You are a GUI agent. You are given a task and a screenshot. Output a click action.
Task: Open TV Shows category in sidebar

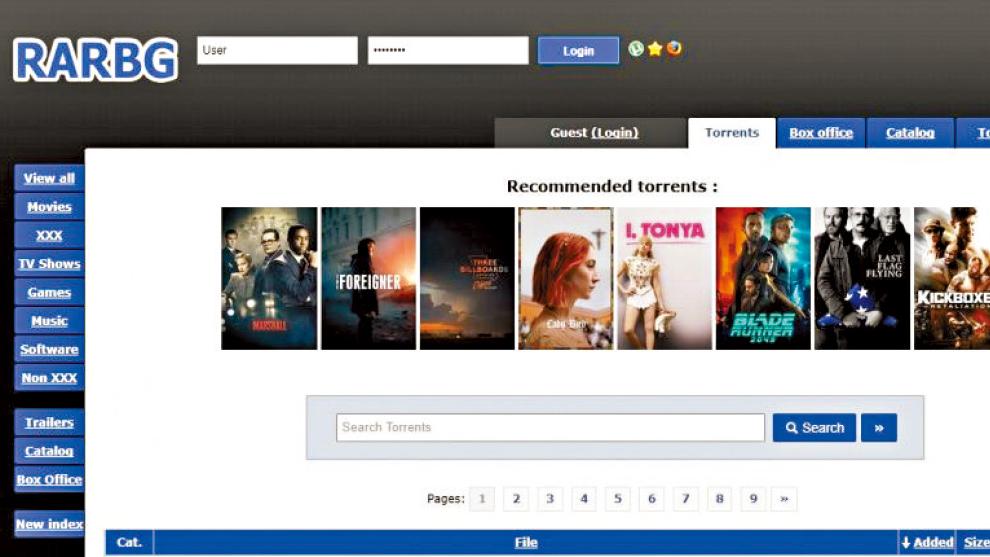(x=49, y=264)
